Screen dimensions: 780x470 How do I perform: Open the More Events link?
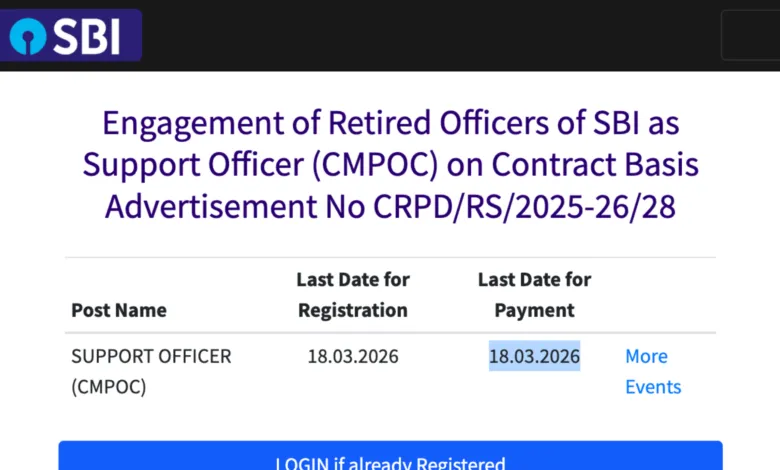click(x=652, y=371)
